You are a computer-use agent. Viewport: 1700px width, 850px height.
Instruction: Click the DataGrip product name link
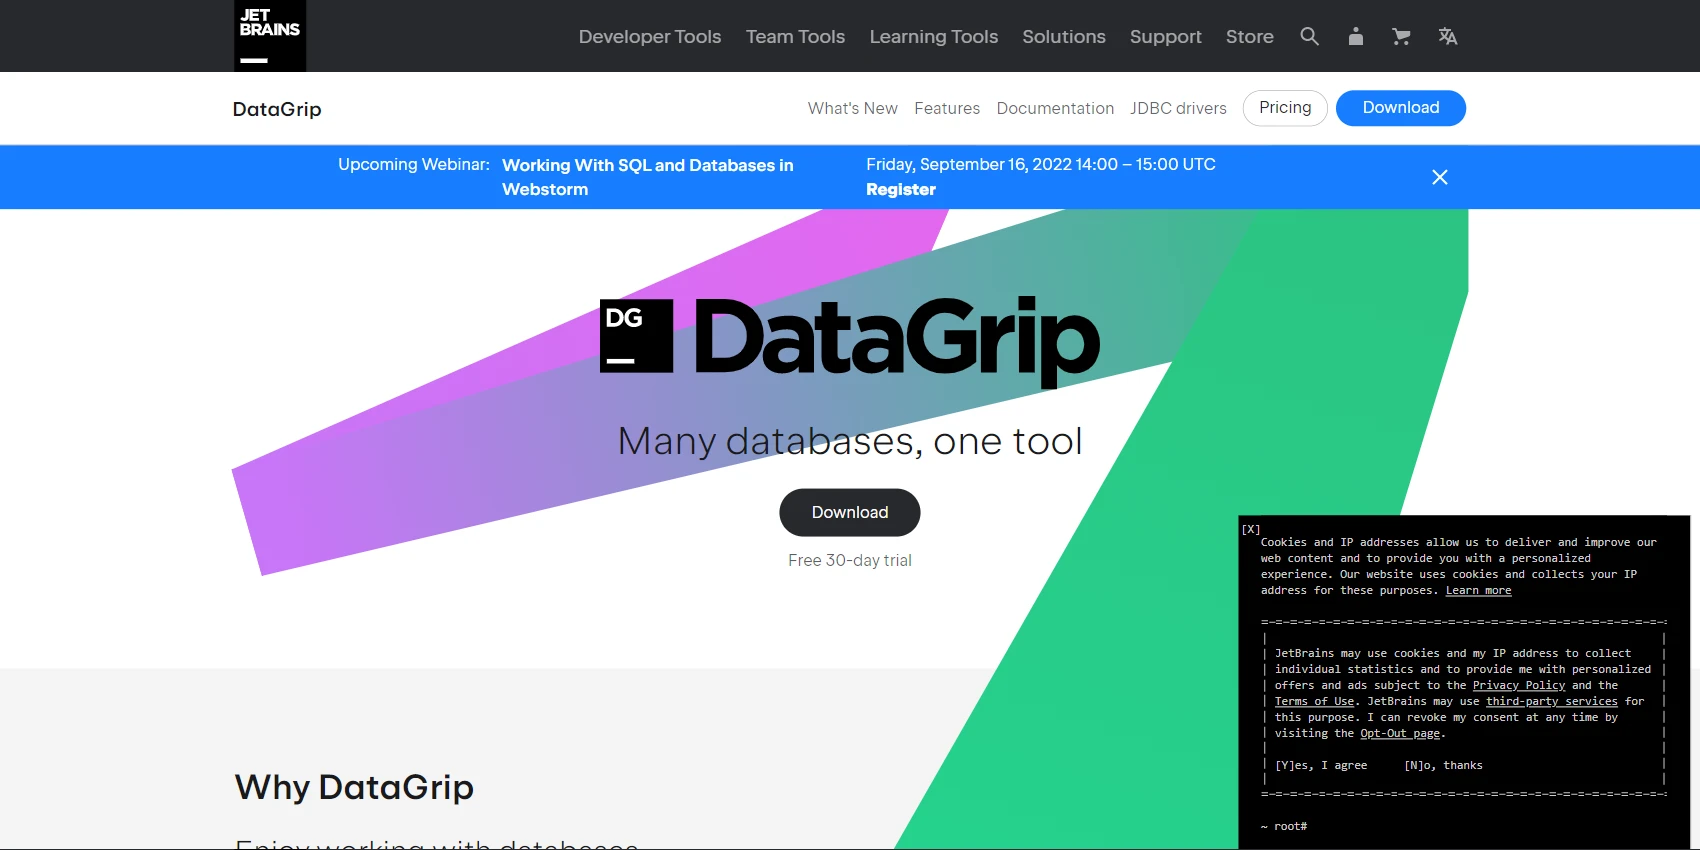coord(277,109)
